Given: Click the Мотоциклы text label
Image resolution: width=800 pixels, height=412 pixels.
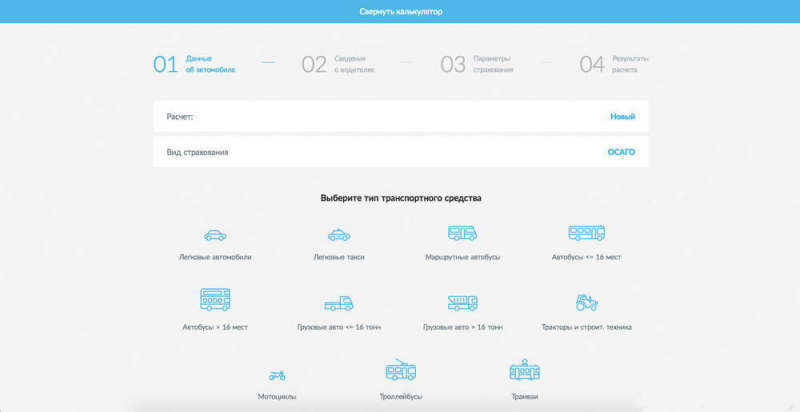Looking at the screenshot, I should 277,397.
